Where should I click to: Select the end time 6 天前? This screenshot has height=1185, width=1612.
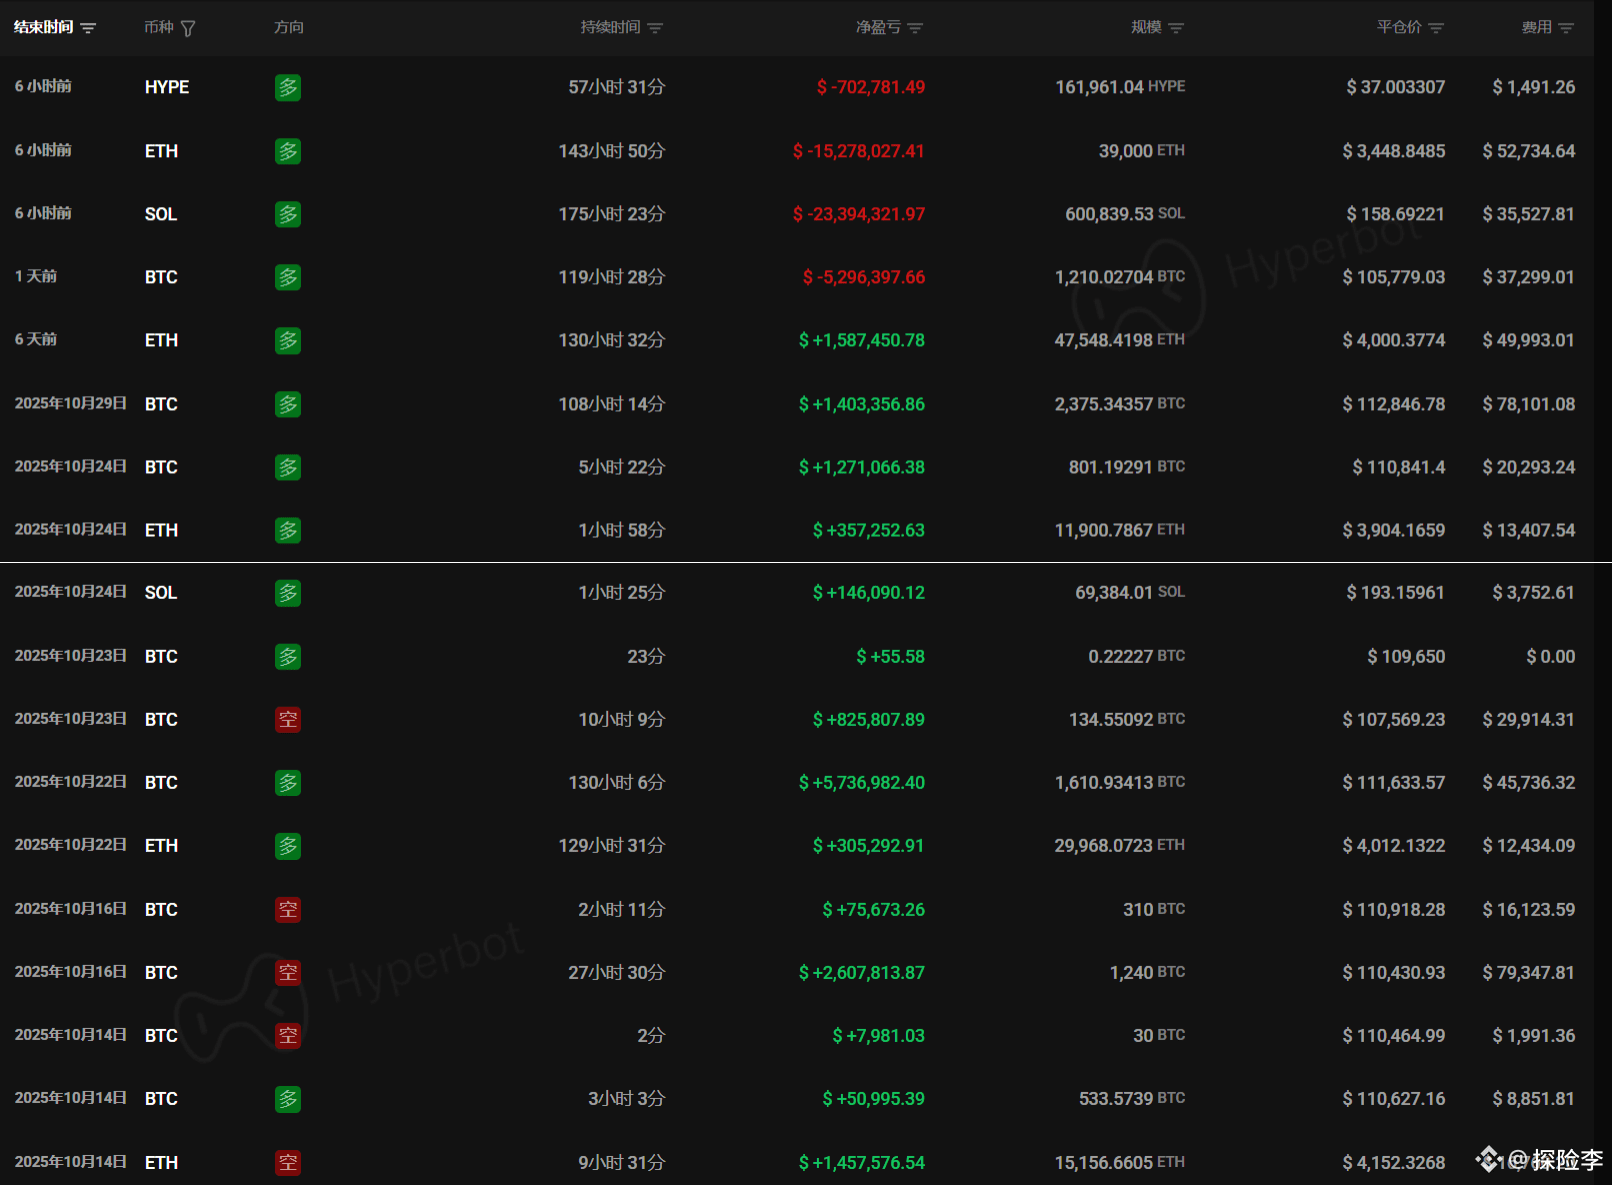click(x=36, y=340)
